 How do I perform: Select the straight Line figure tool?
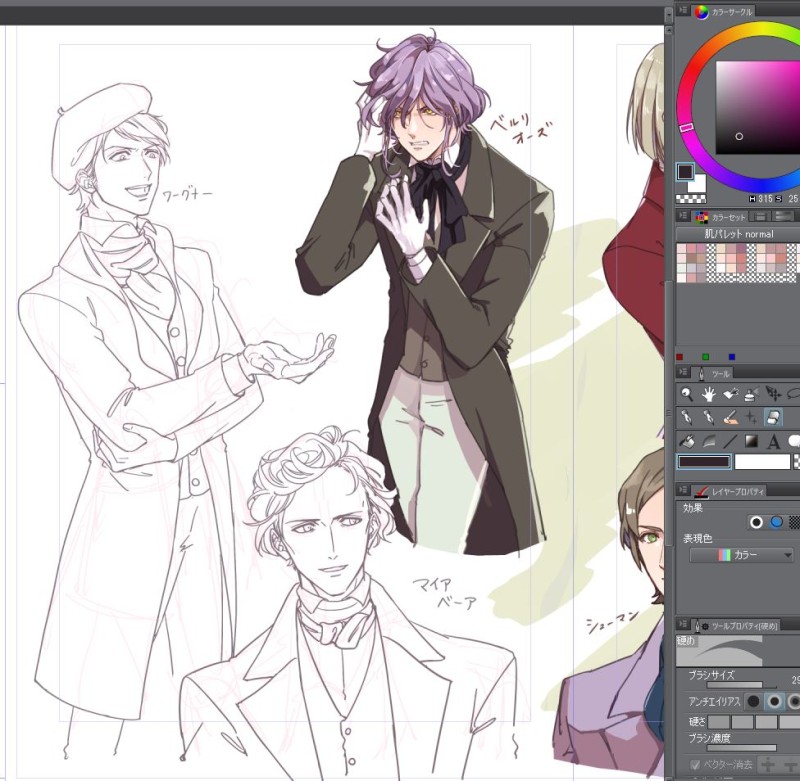click(x=731, y=441)
